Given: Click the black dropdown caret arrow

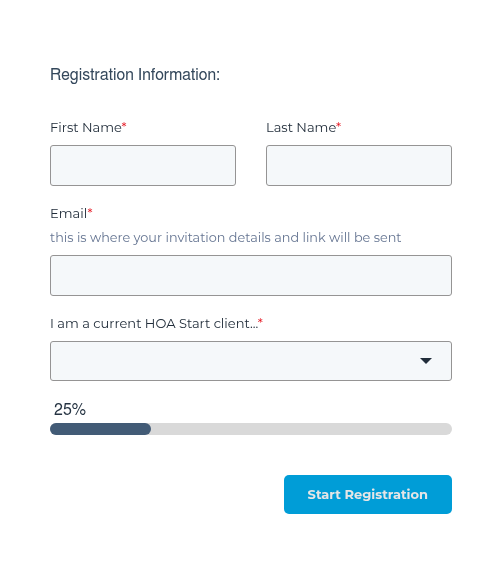Looking at the screenshot, I should [426, 361].
